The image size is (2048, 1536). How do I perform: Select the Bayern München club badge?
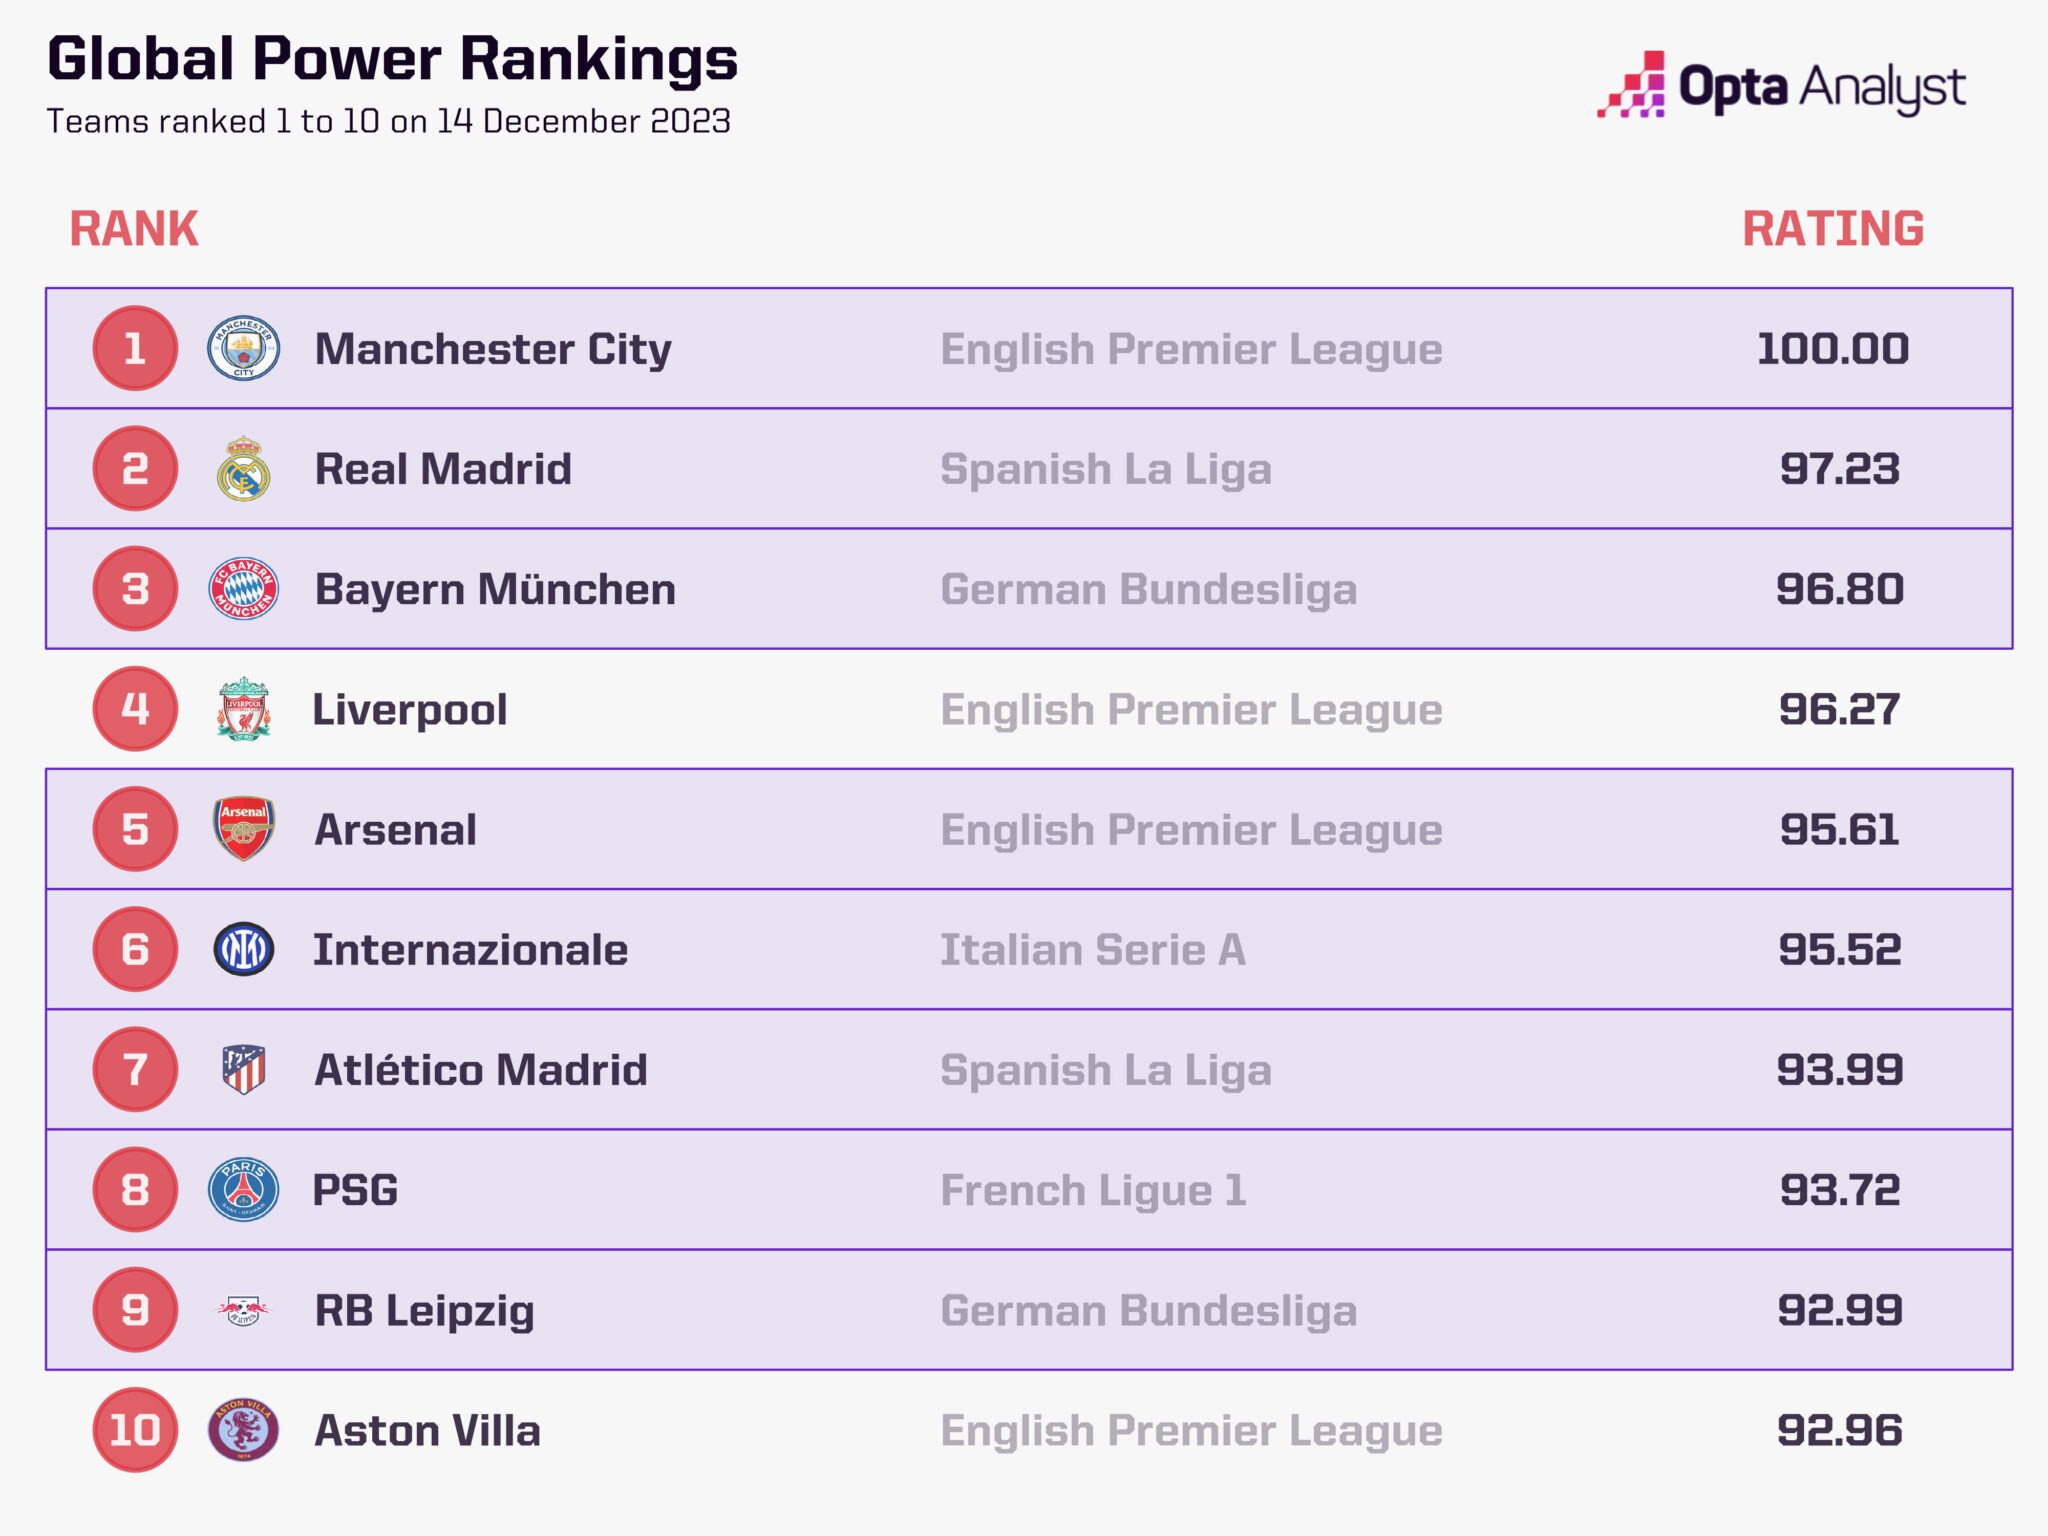243,588
